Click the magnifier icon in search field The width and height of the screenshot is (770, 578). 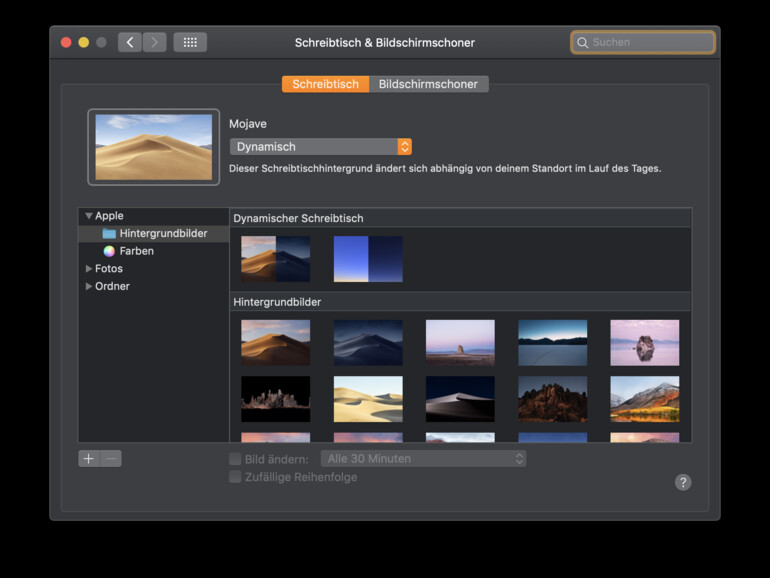582,43
